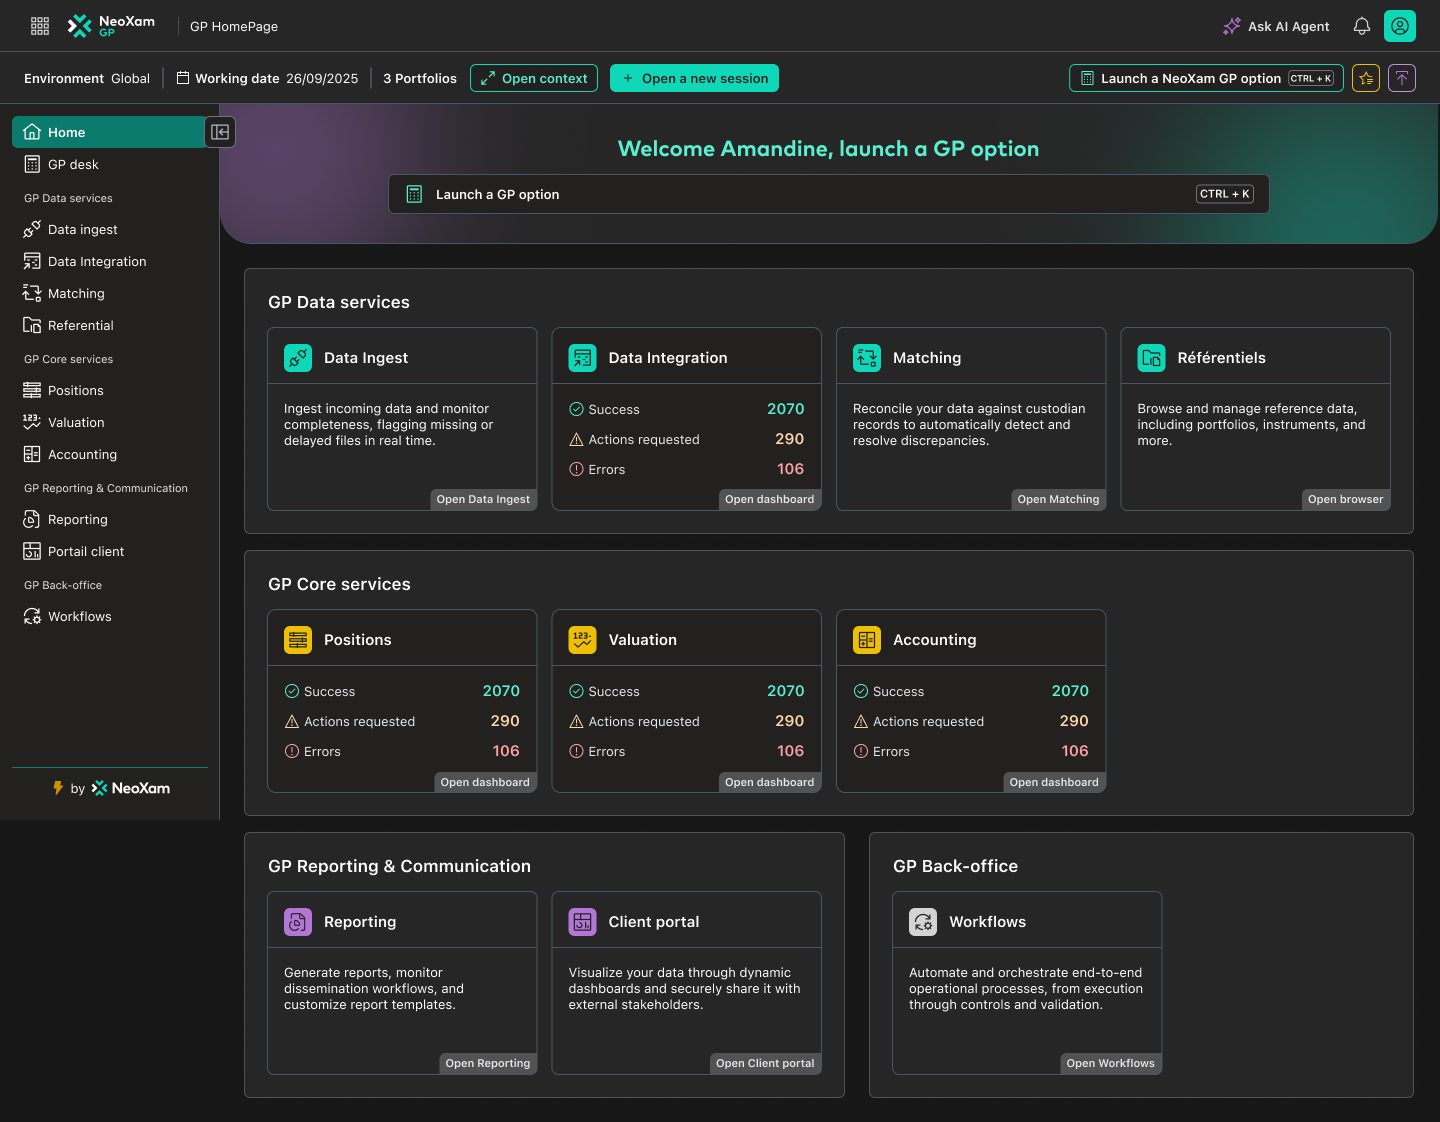Open Data Integration in the sidebar
This screenshot has height=1122, width=1440.
pos(109,261)
